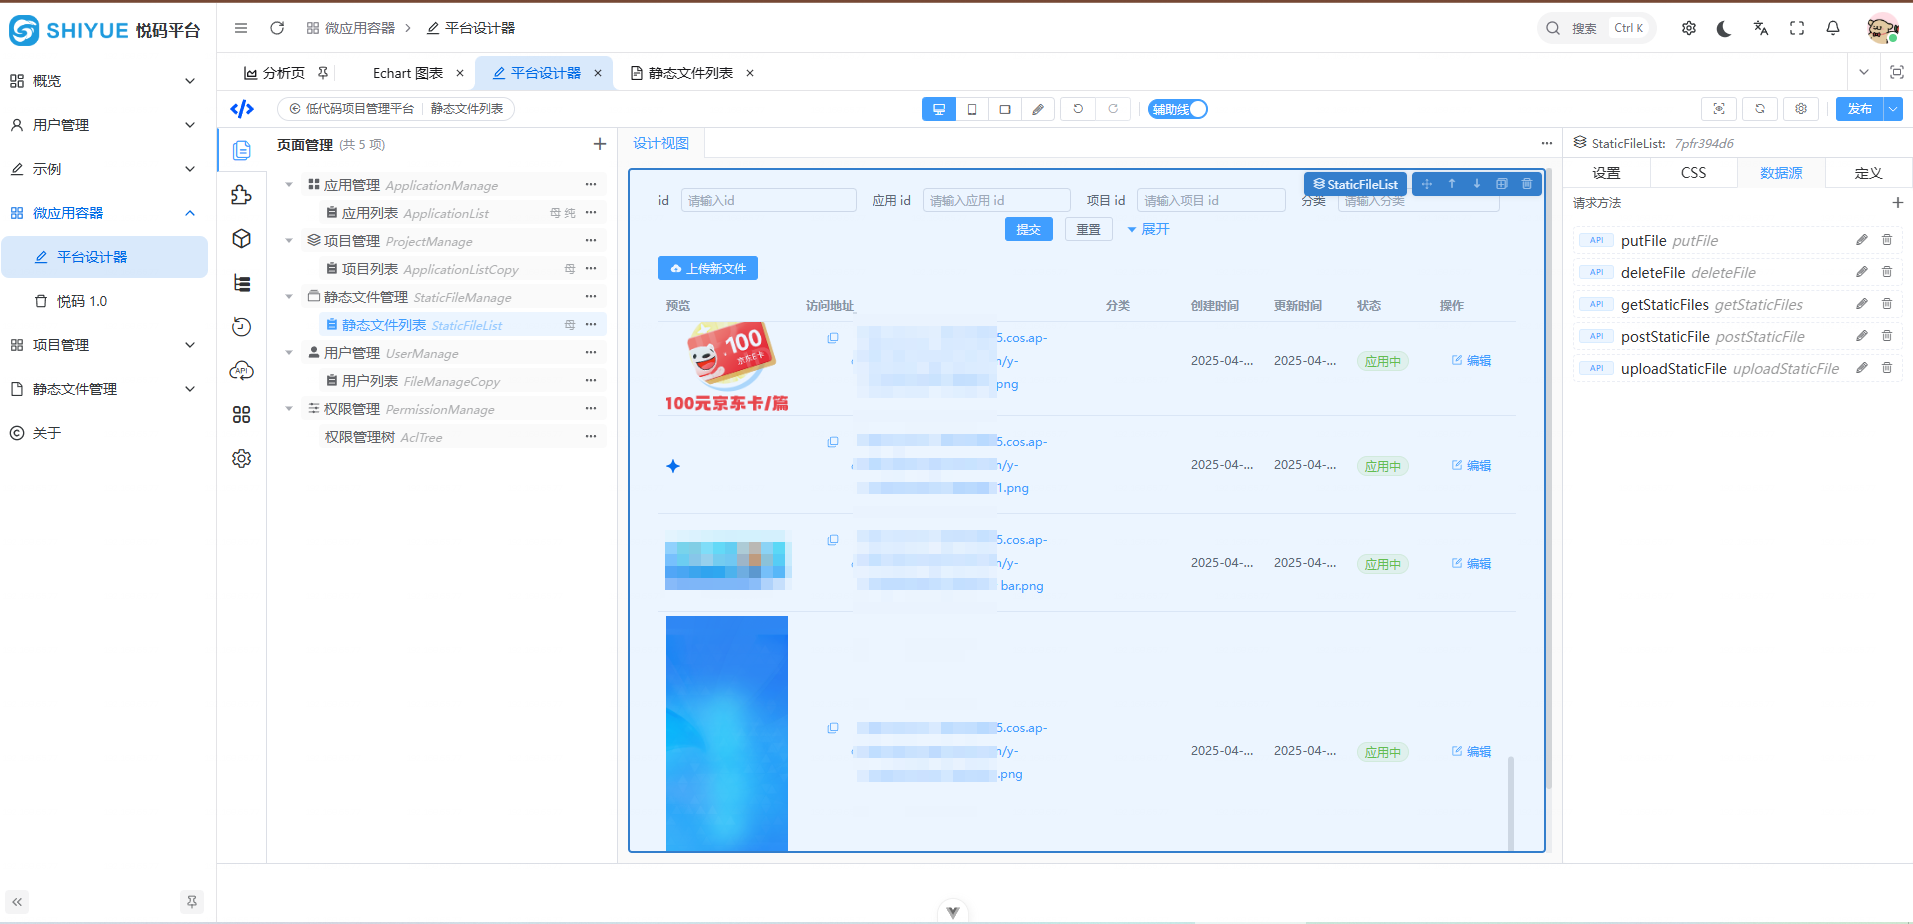
Task: Refresh the design canvas
Action: click(1760, 109)
